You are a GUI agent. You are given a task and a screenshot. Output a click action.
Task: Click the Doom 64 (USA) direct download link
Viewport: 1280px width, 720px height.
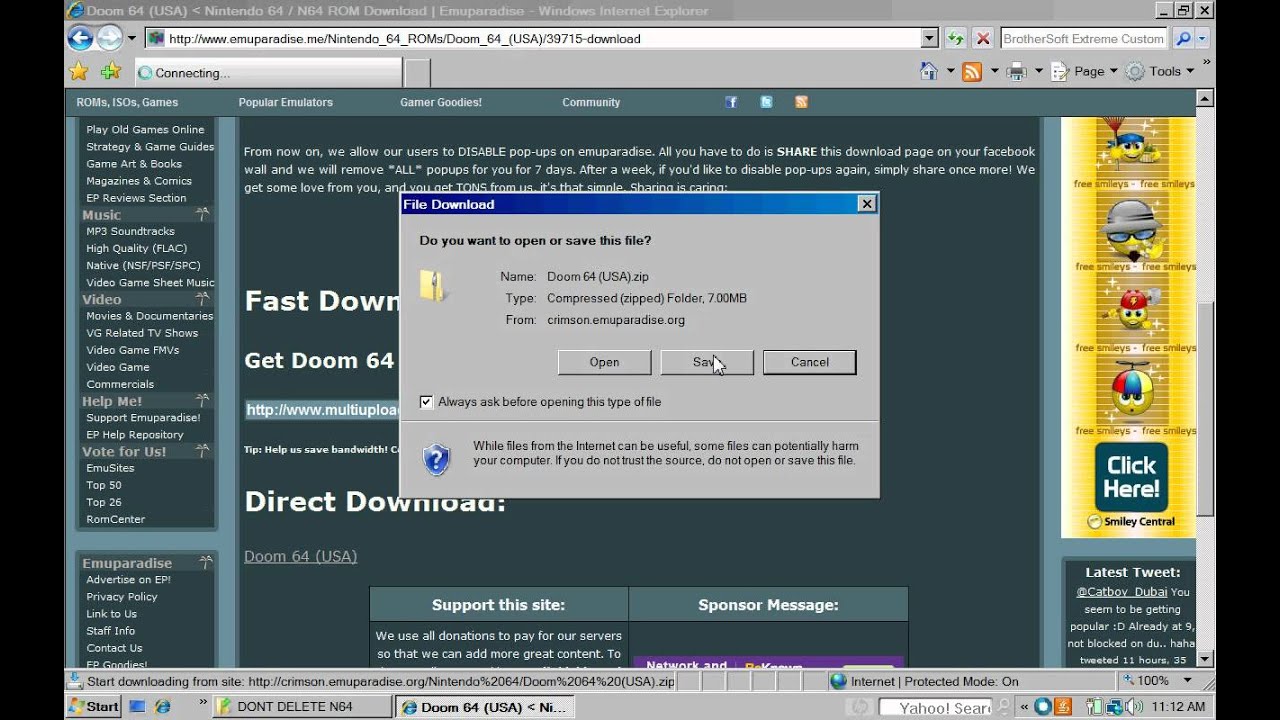click(300, 556)
